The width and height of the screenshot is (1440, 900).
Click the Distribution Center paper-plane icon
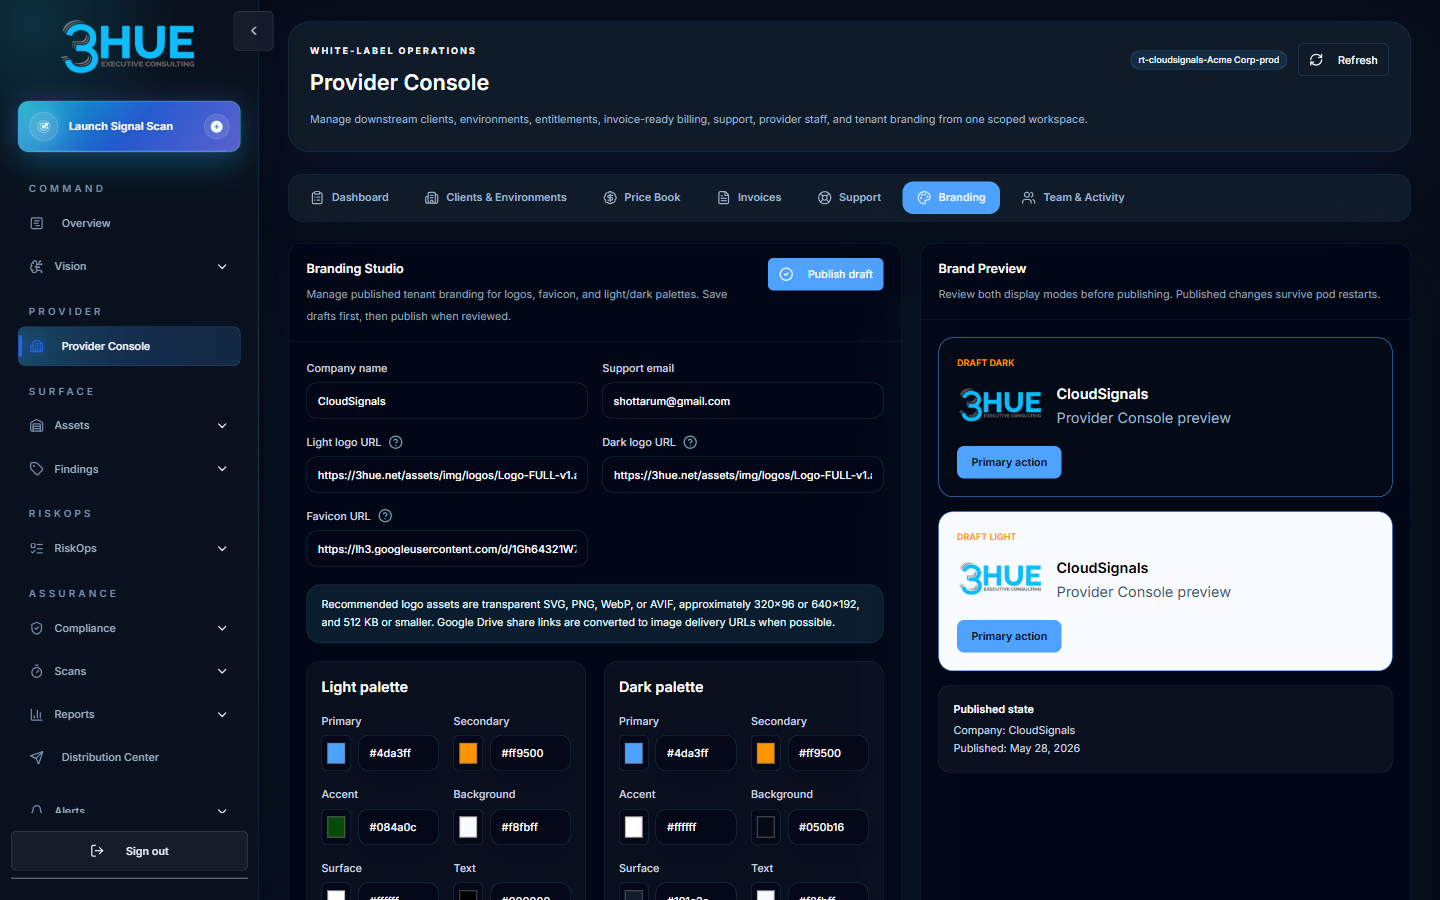click(37, 757)
